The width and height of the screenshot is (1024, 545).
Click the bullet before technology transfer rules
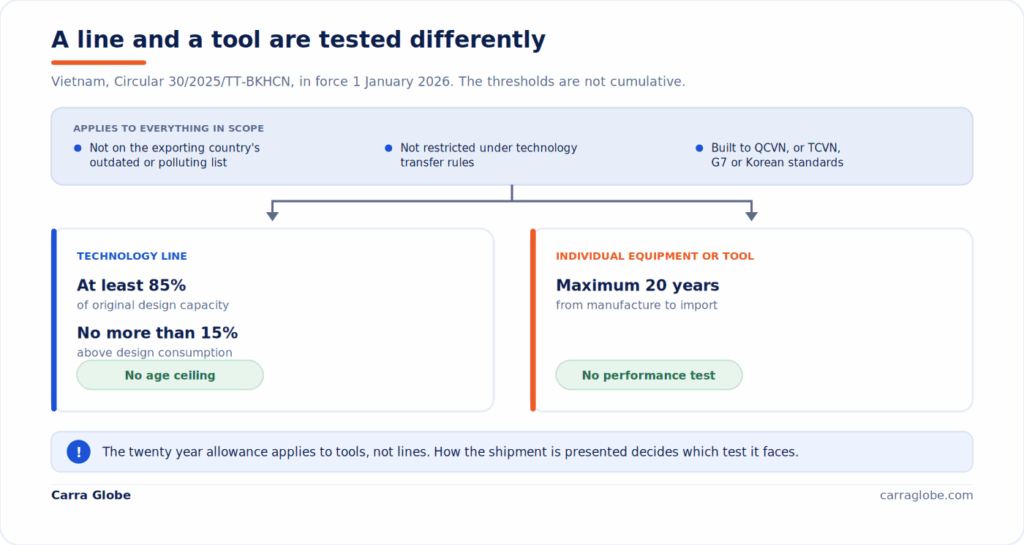coord(389,148)
